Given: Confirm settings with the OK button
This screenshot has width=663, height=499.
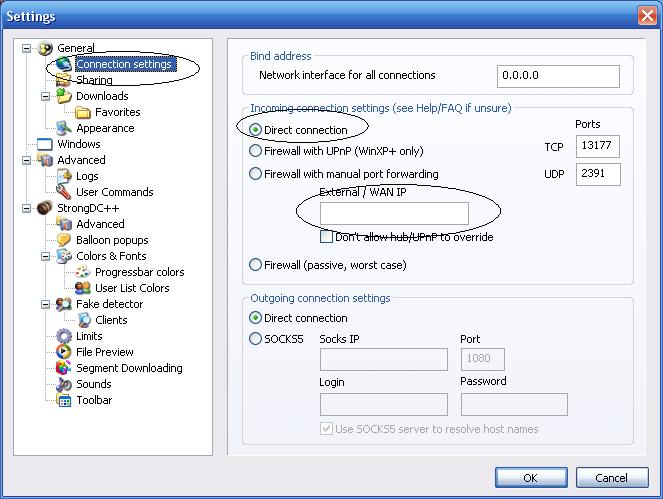Looking at the screenshot, I should [x=531, y=478].
